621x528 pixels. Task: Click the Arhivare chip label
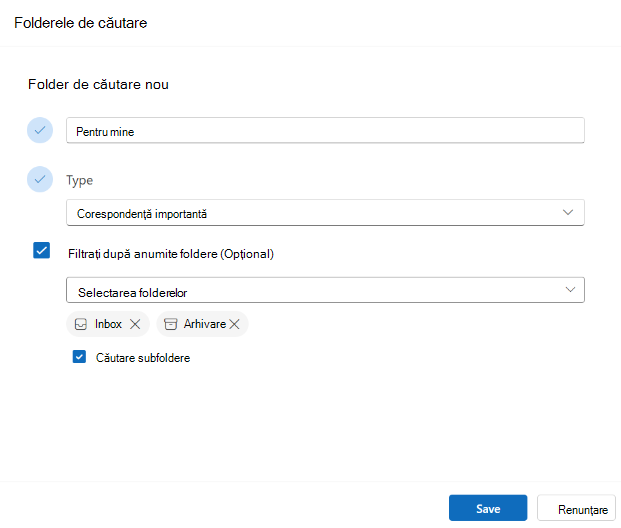(x=205, y=324)
